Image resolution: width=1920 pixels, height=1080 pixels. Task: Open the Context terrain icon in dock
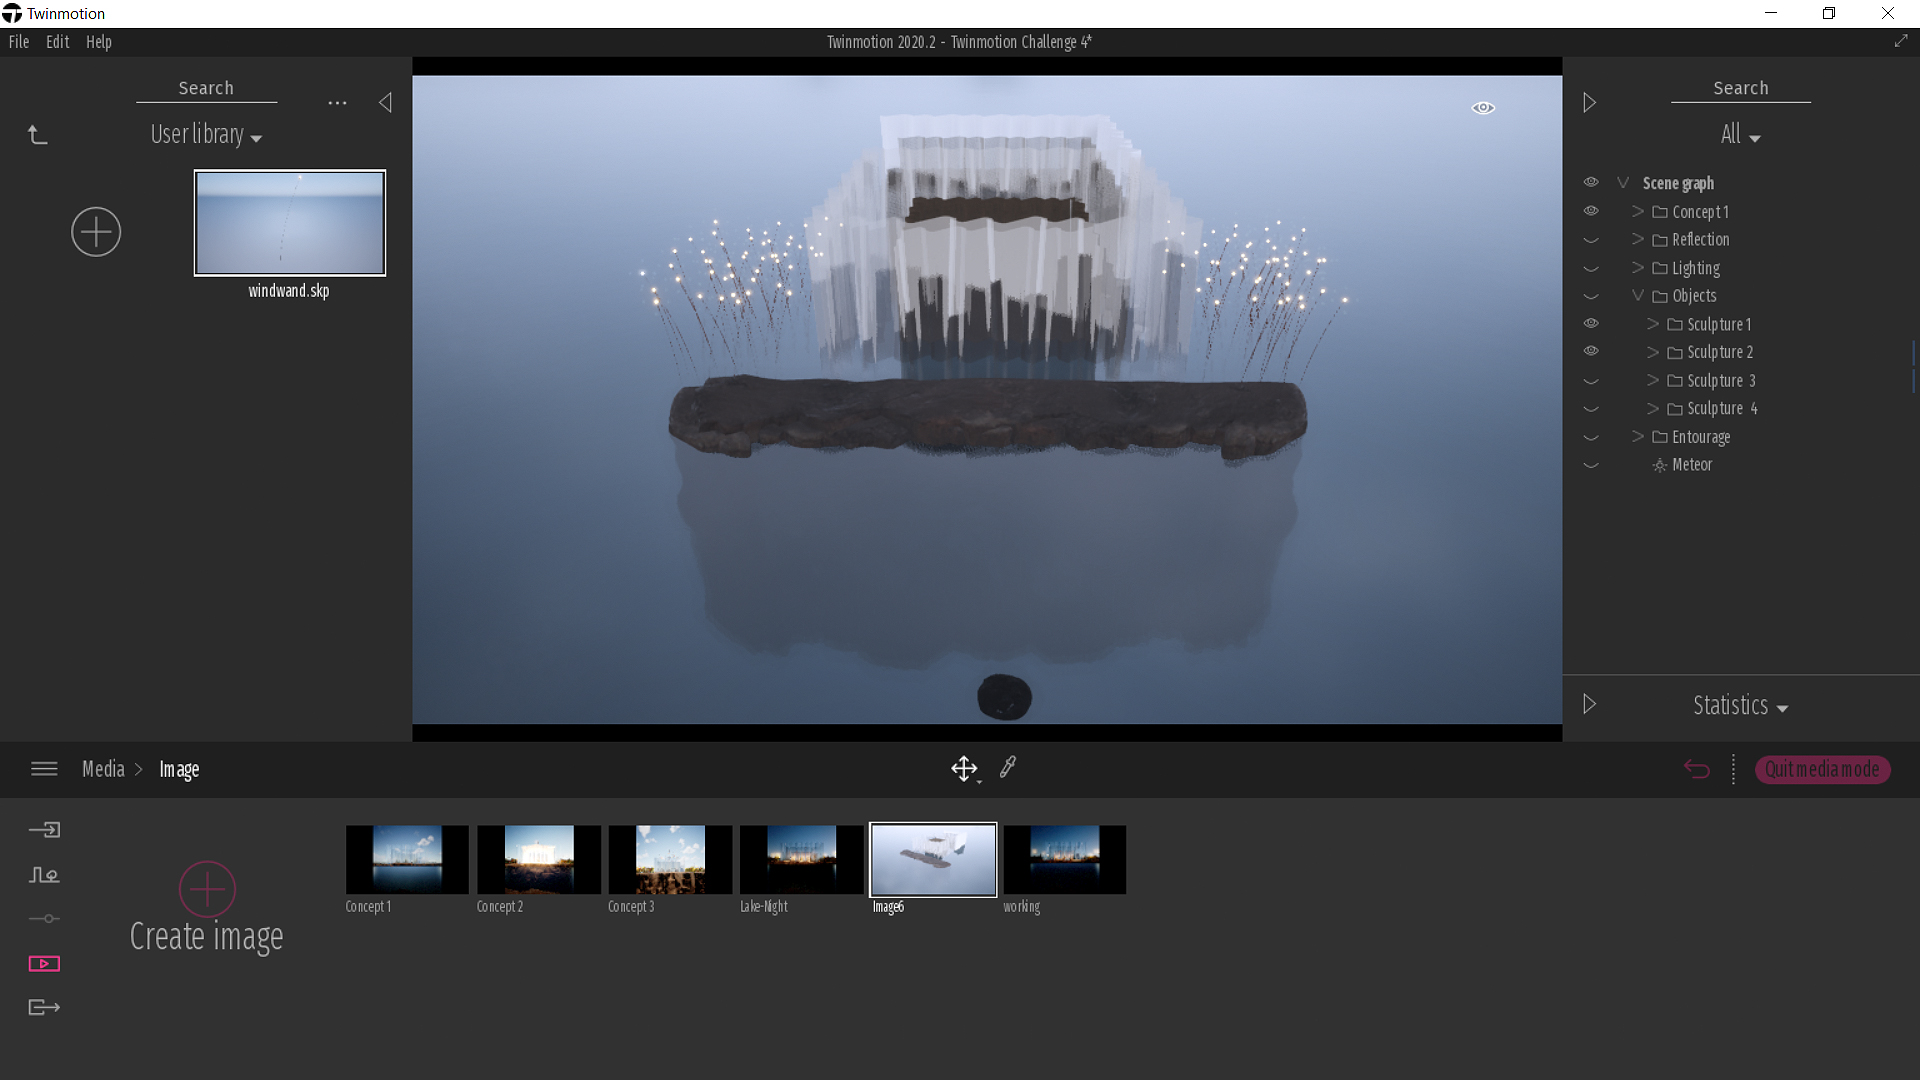[x=44, y=875]
